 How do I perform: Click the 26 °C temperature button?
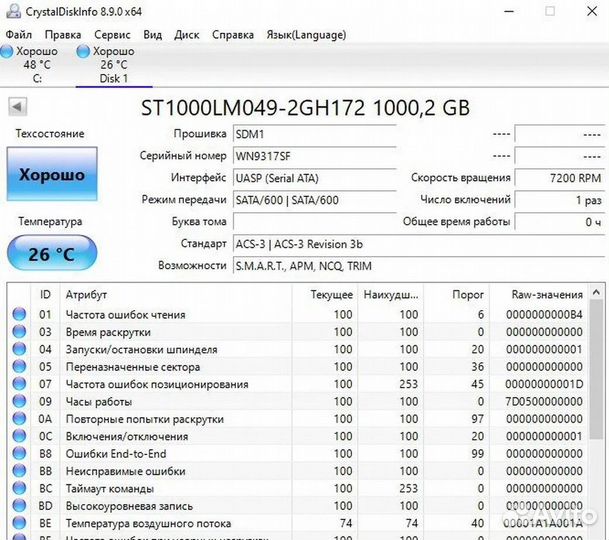coord(52,254)
